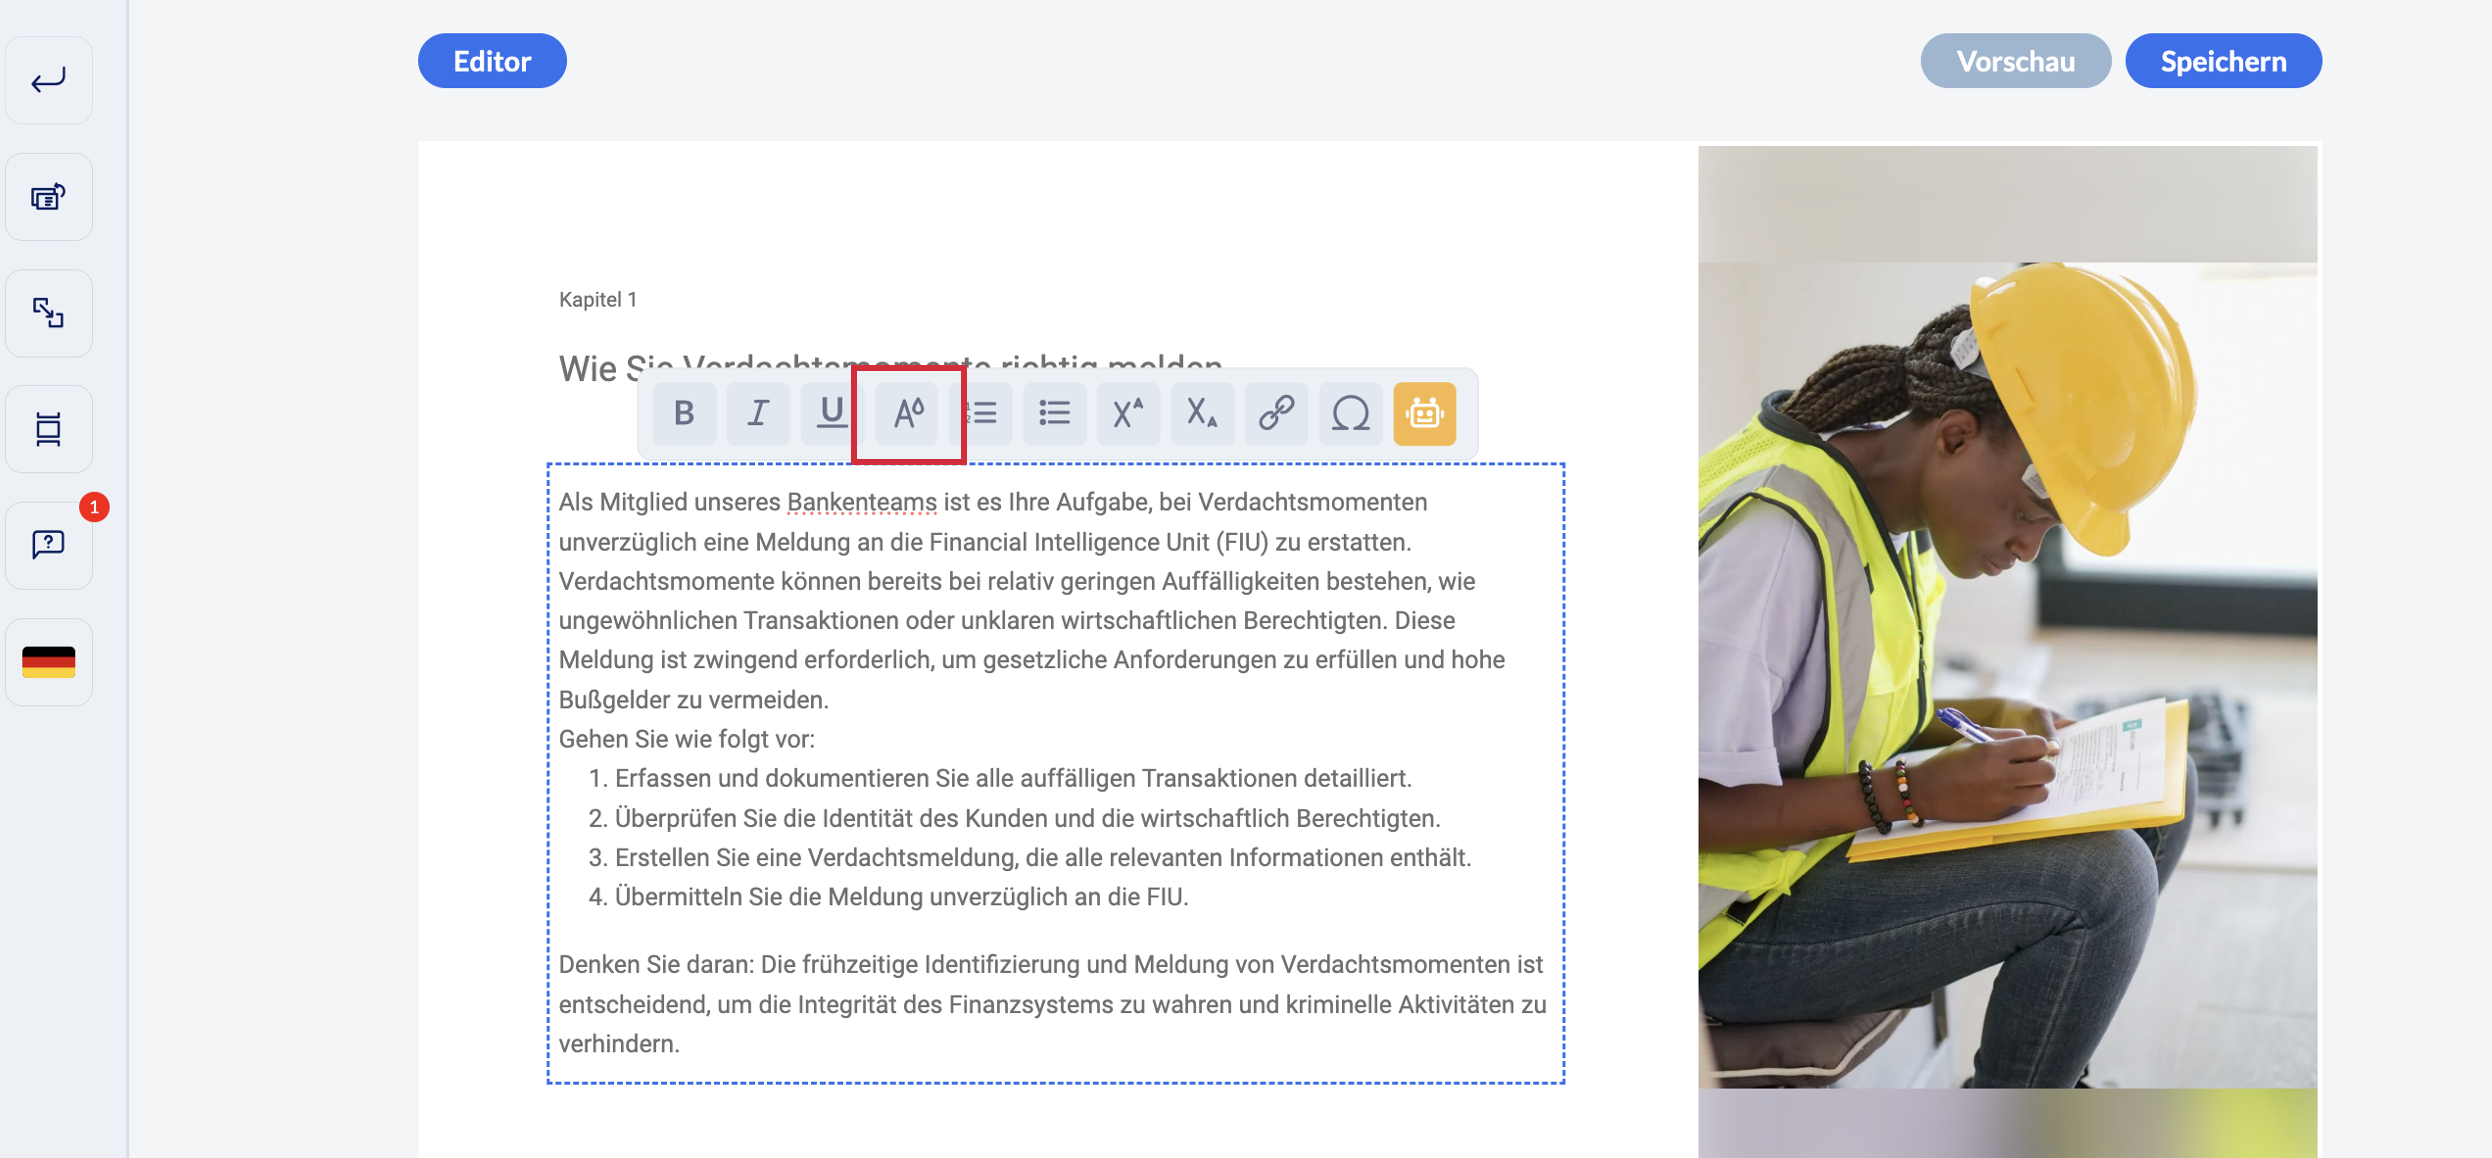The height and width of the screenshot is (1158, 2492).
Task: Click the Kapitel 1 label
Action: point(598,300)
